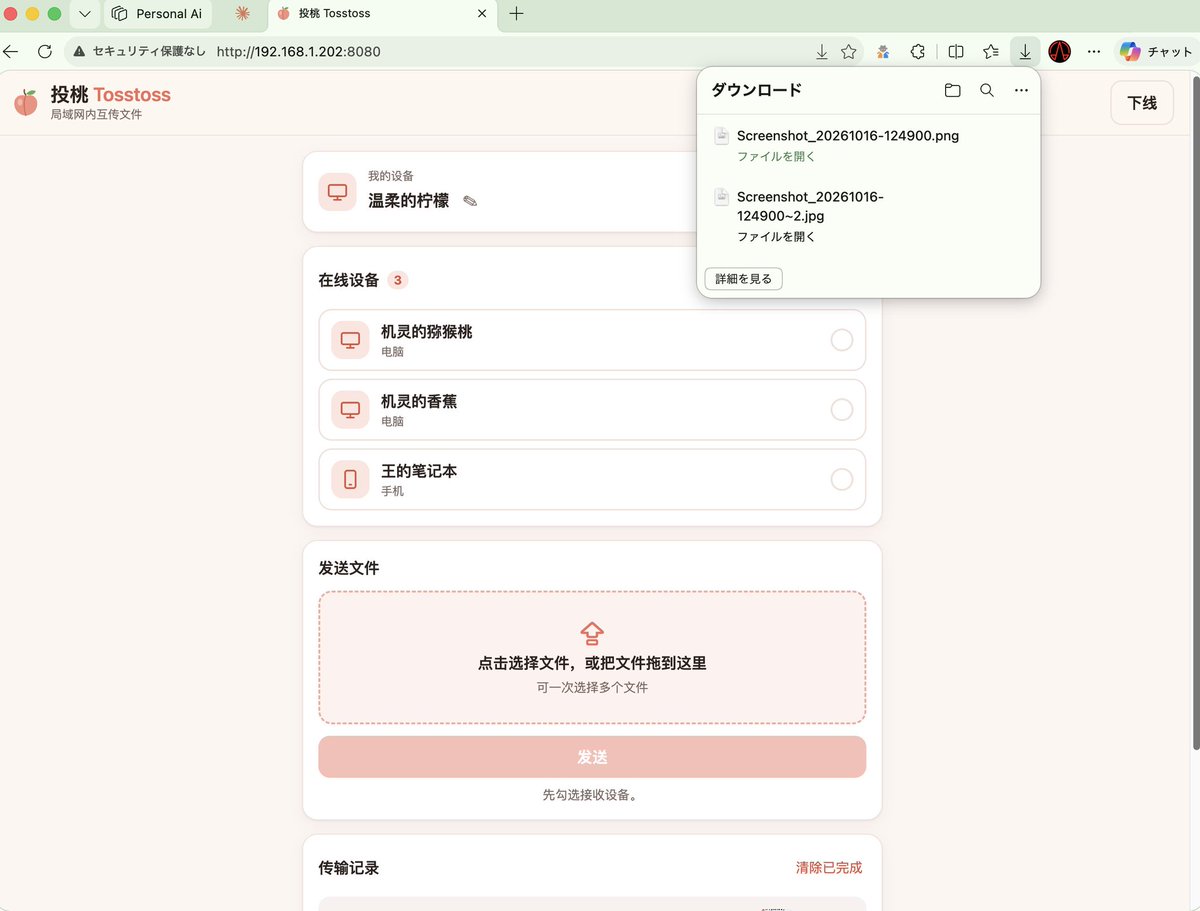Click 清除已完成 link
The width and height of the screenshot is (1200, 911).
[x=829, y=868]
